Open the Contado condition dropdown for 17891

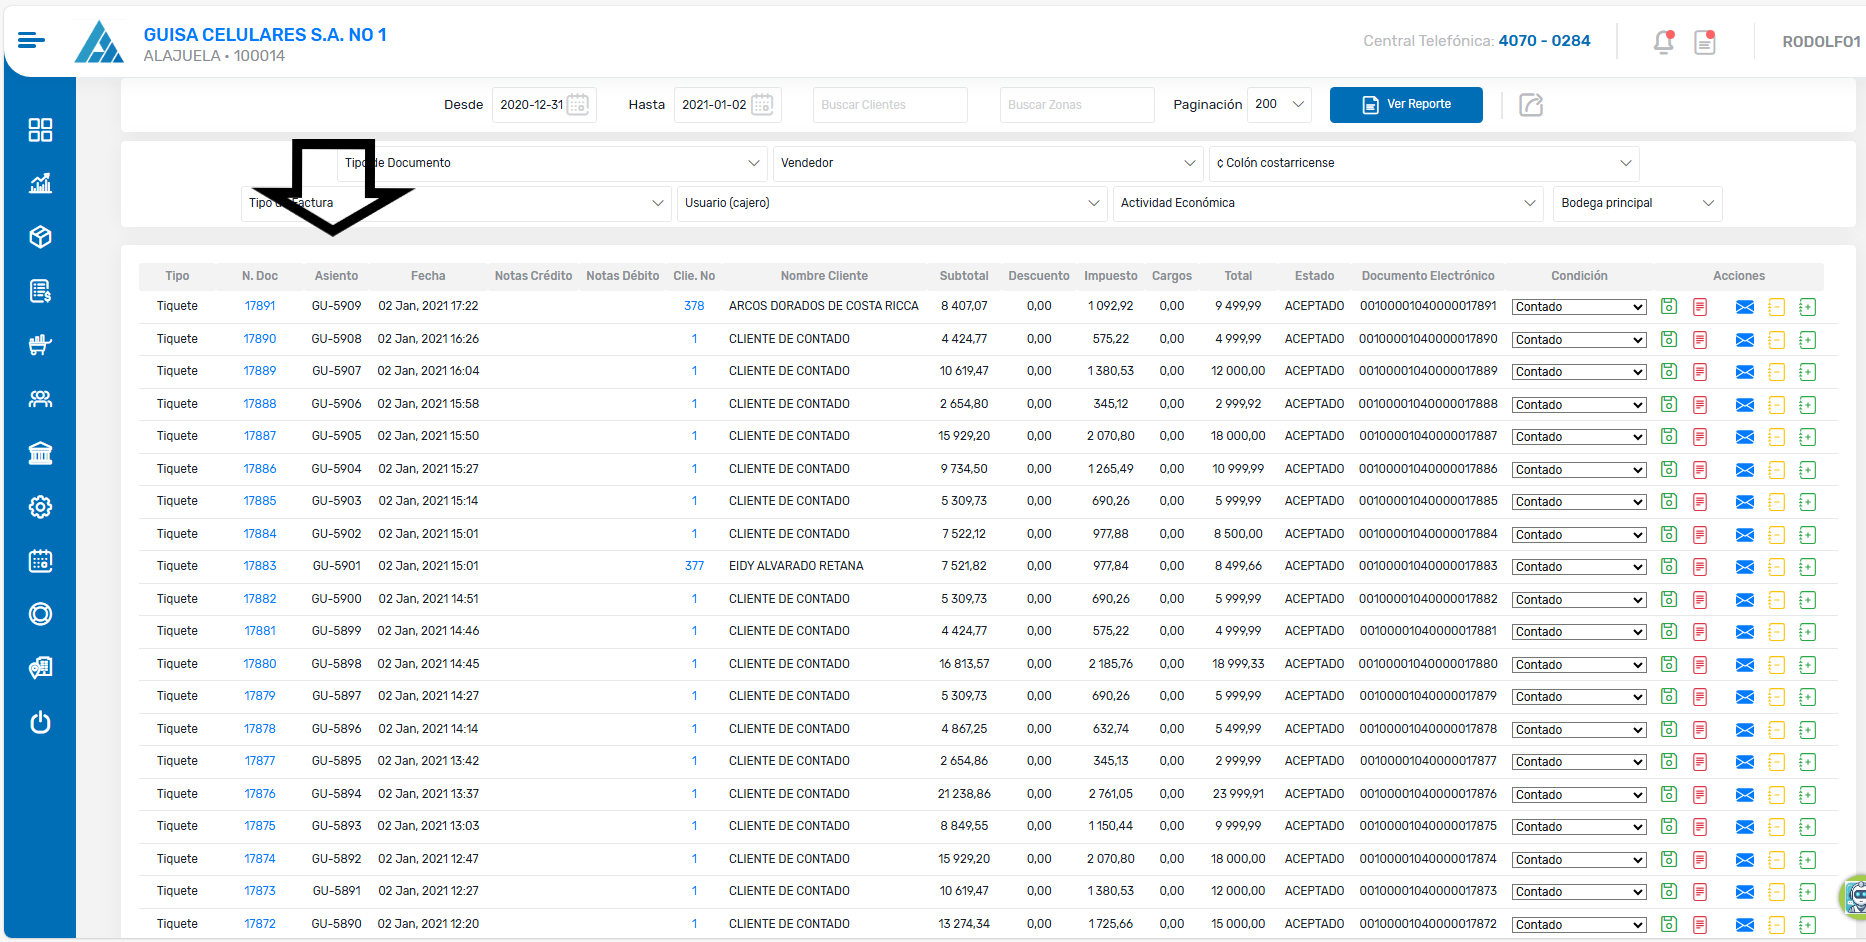pyautogui.click(x=1579, y=307)
